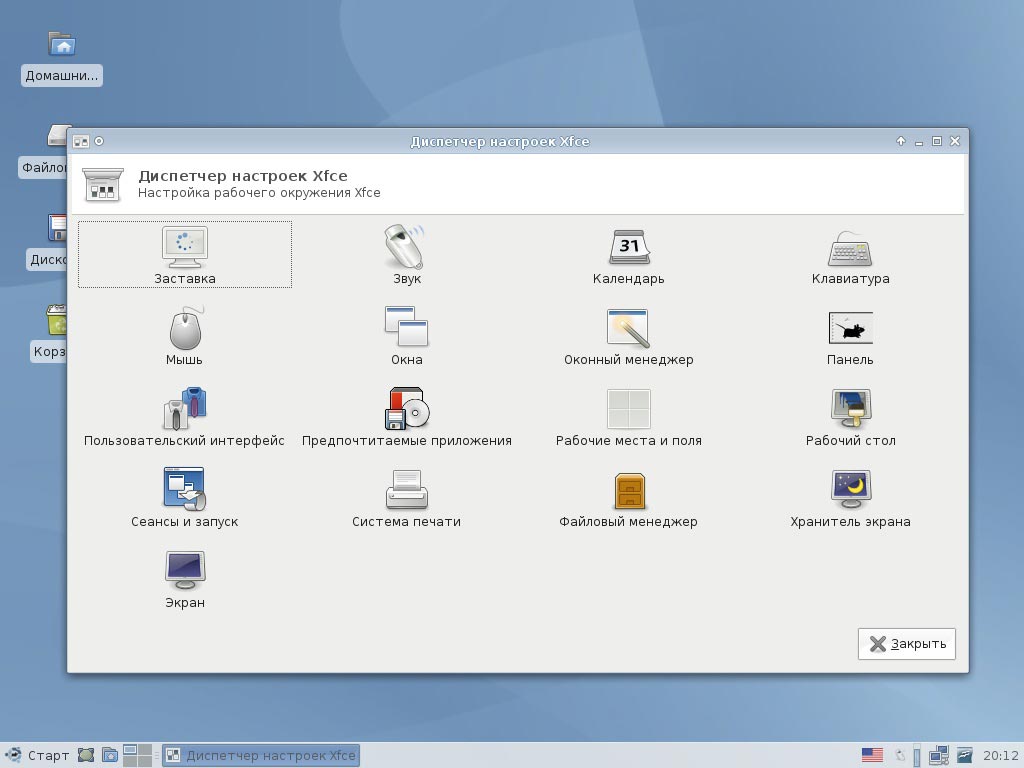The height and width of the screenshot is (768, 1024).
Task: Open the Клавиатура keyboard settings
Action: click(850, 247)
